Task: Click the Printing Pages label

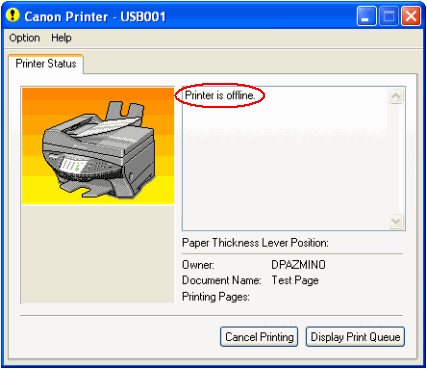Action: (x=216, y=297)
